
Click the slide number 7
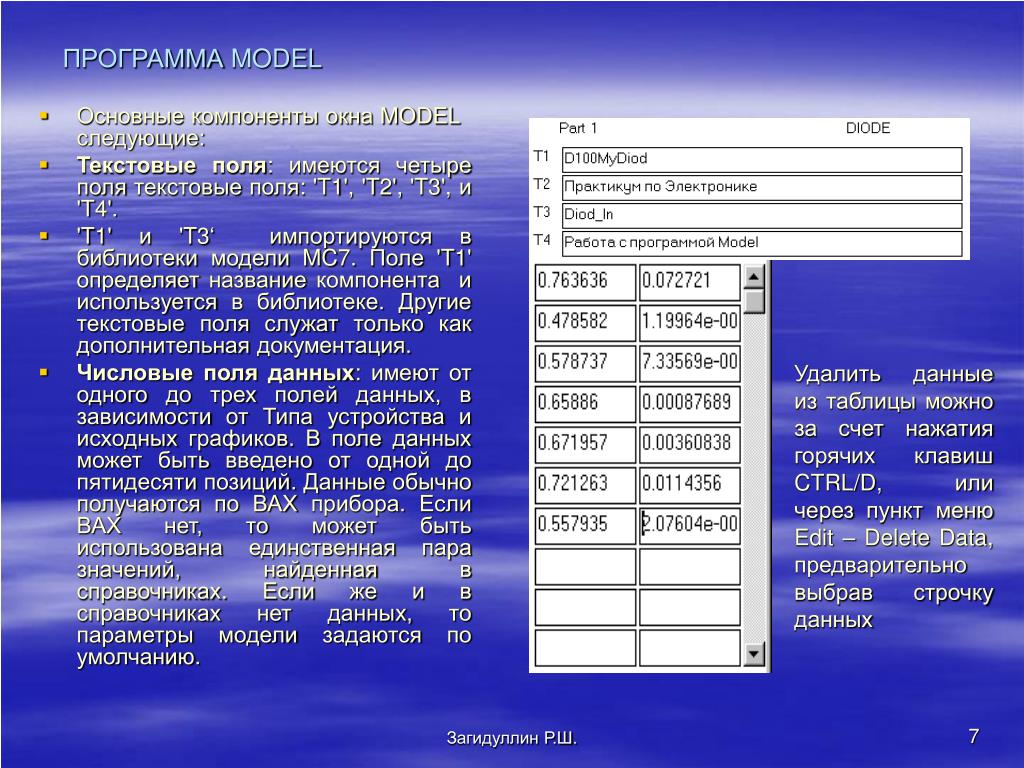point(974,736)
